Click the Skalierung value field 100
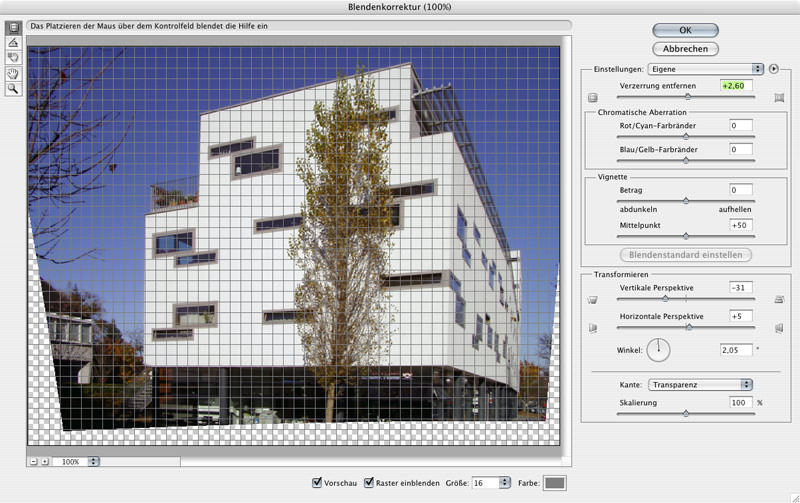800x503 pixels. 741,403
